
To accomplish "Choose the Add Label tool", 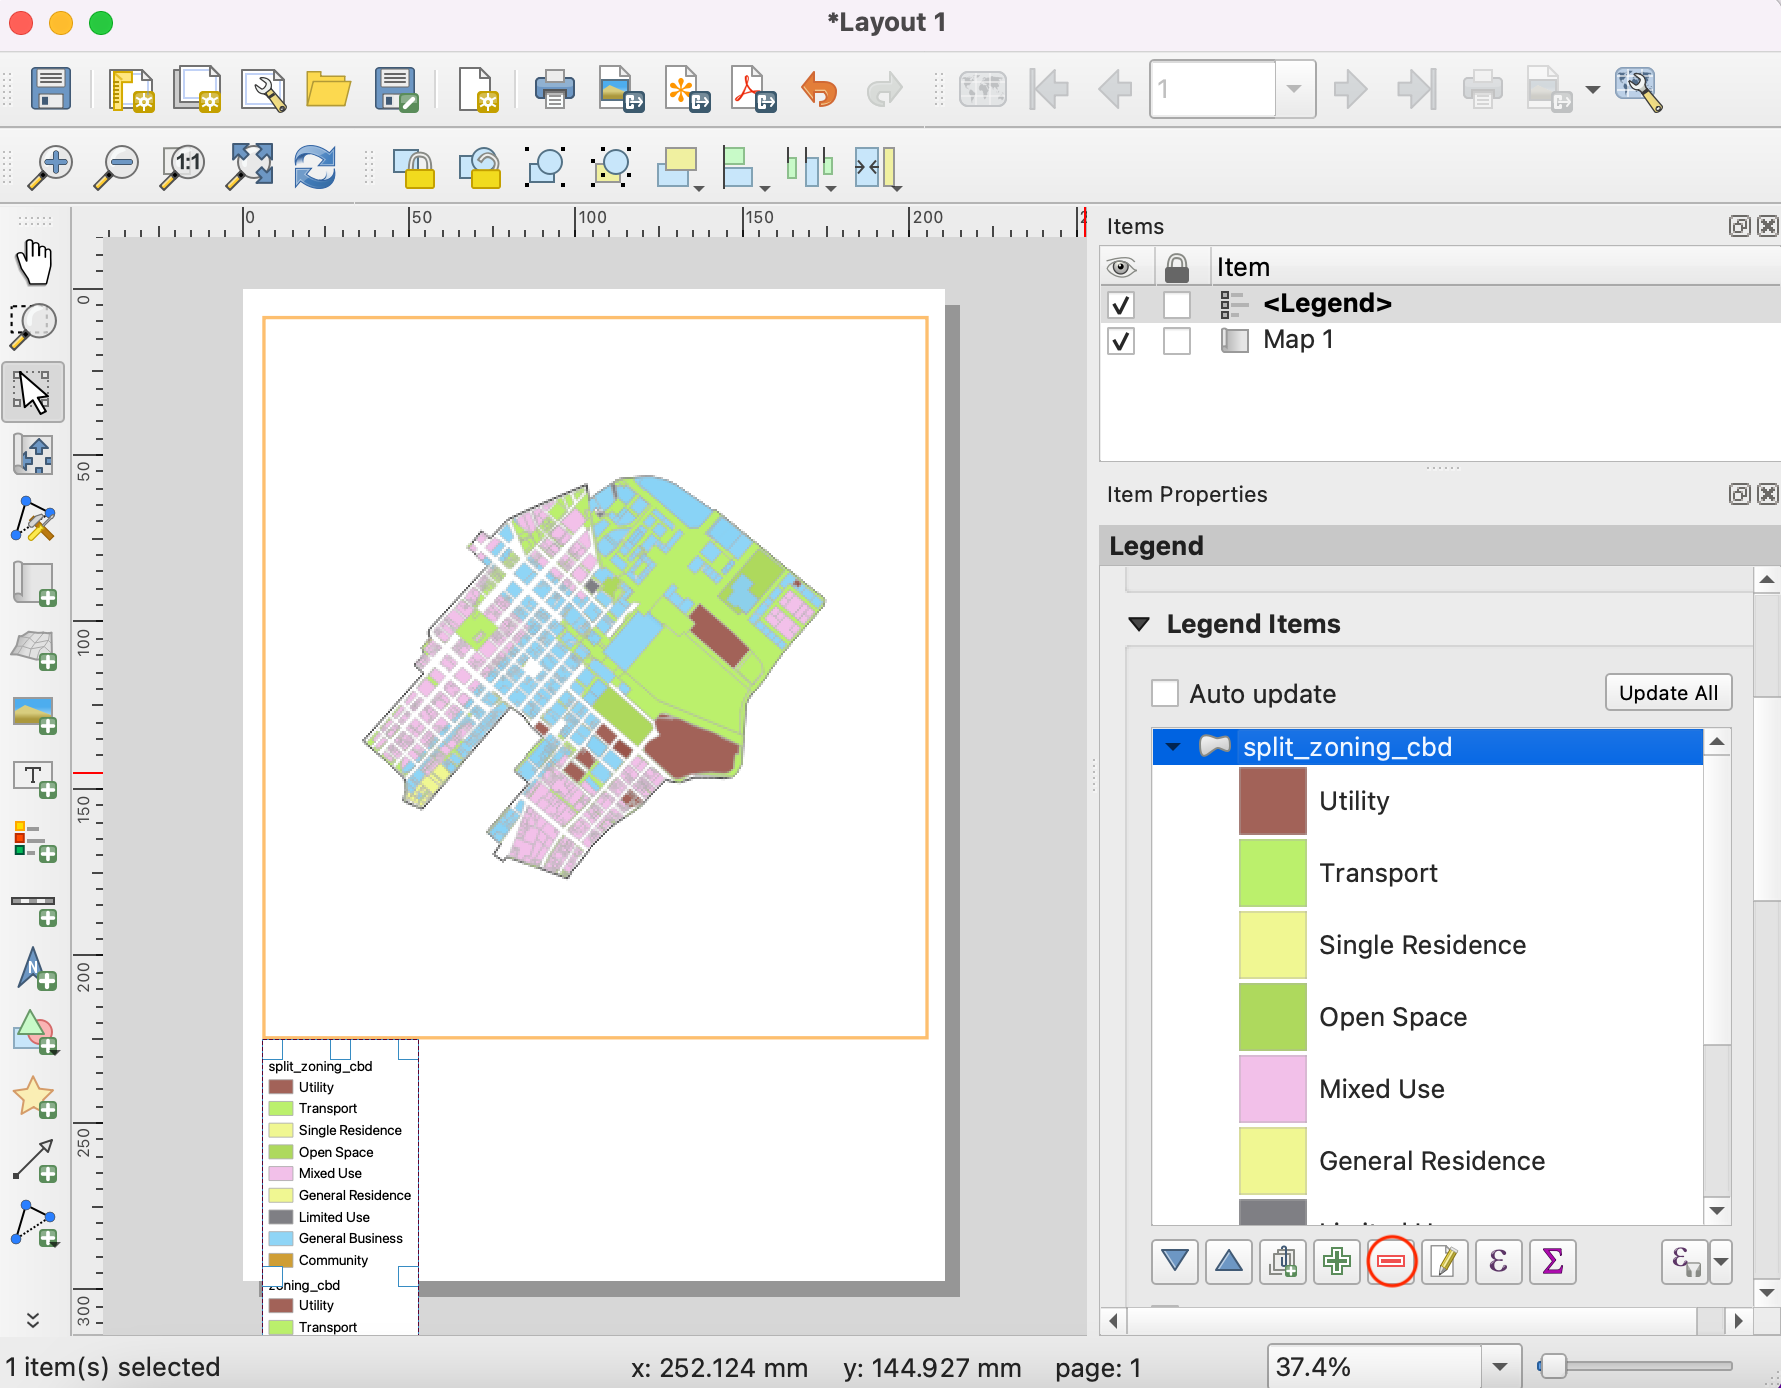I will pyautogui.click(x=34, y=779).
